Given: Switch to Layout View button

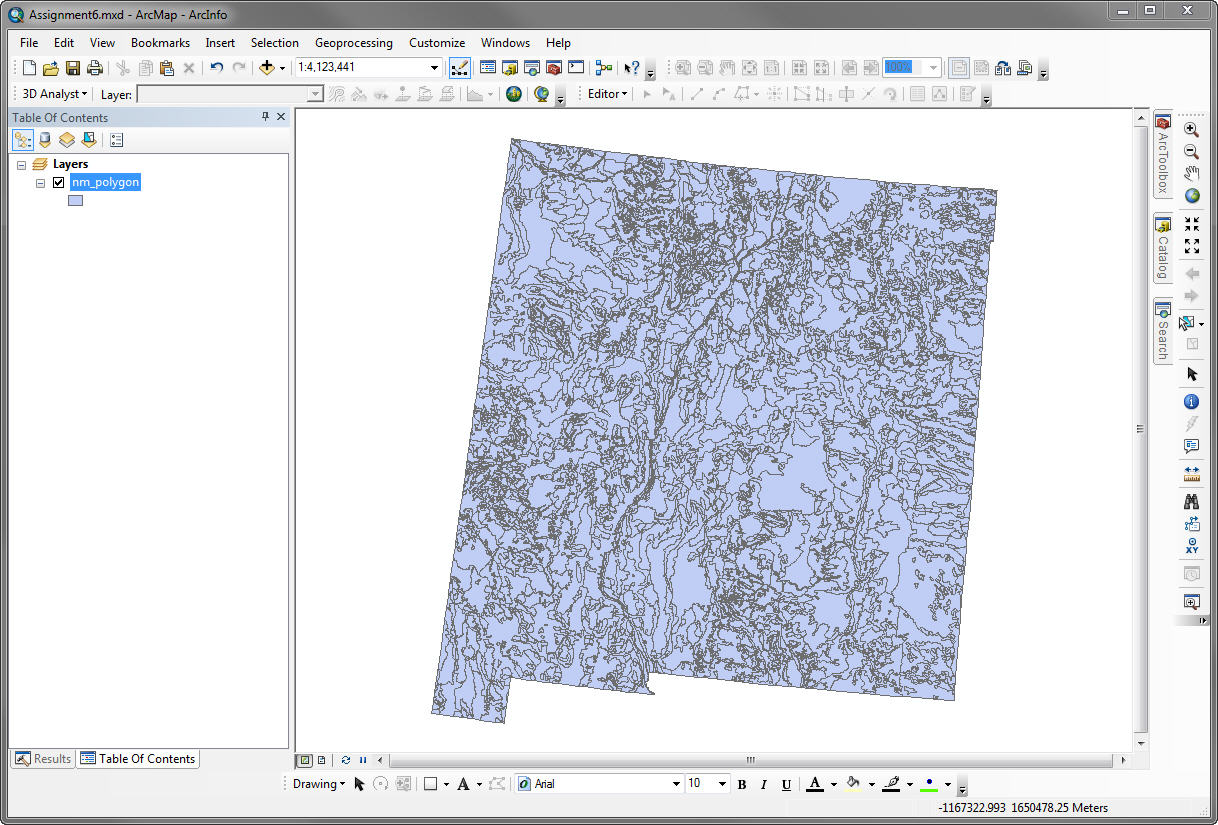Looking at the screenshot, I should [x=322, y=760].
